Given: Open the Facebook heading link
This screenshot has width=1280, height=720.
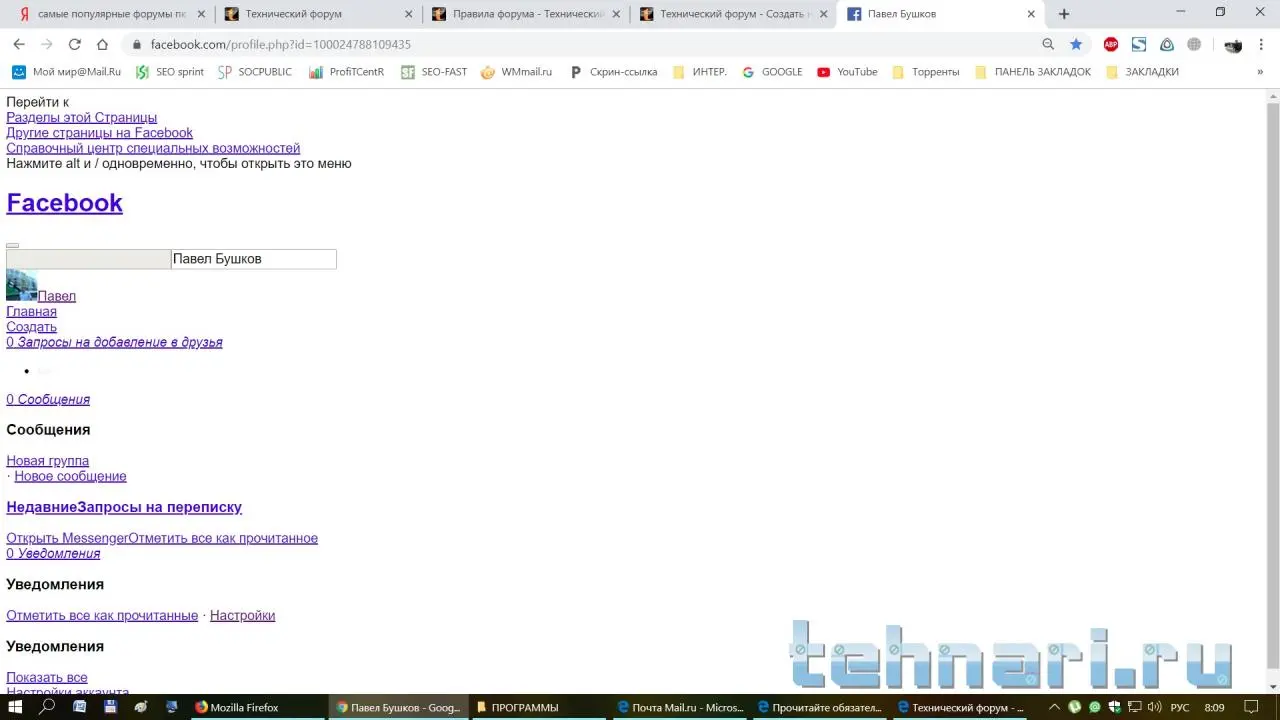Looking at the screenshot, I should (x=64, y=202).
